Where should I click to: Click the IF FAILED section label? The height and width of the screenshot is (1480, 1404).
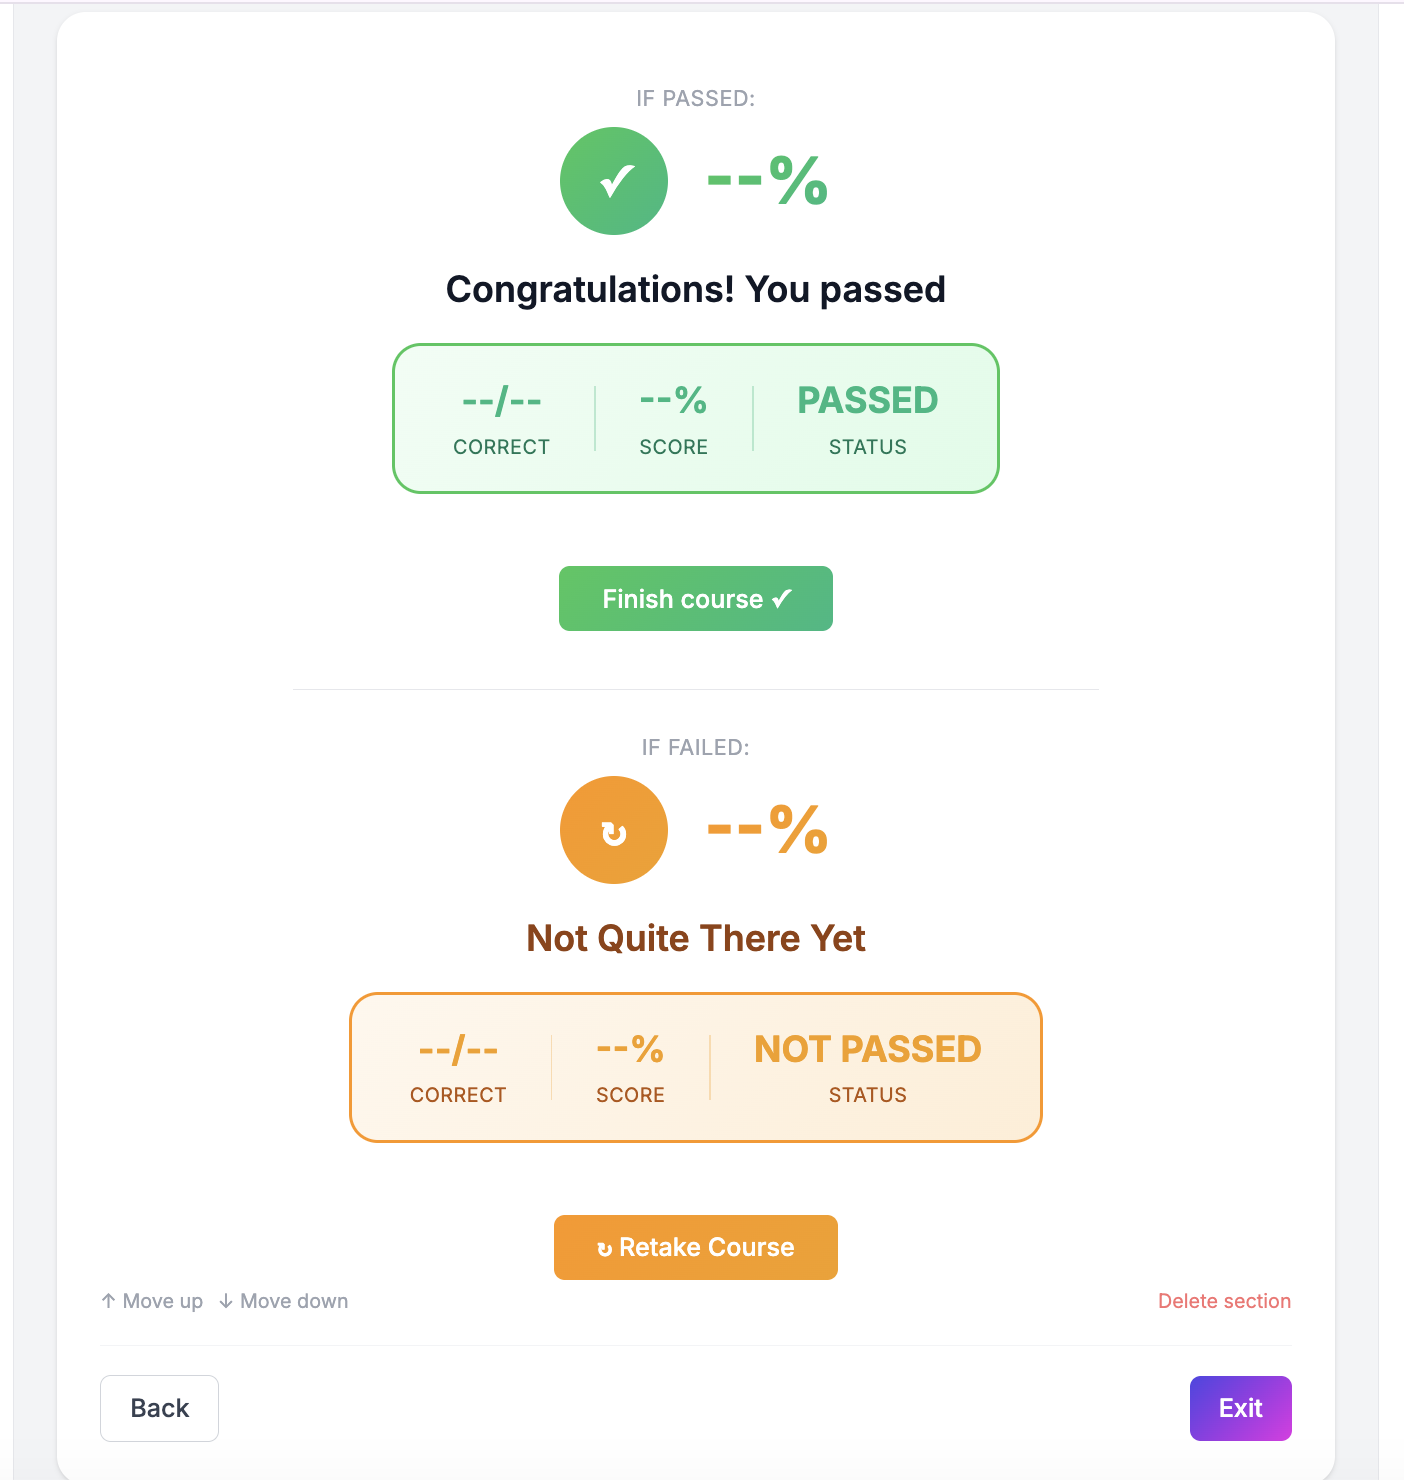[695, 746]
